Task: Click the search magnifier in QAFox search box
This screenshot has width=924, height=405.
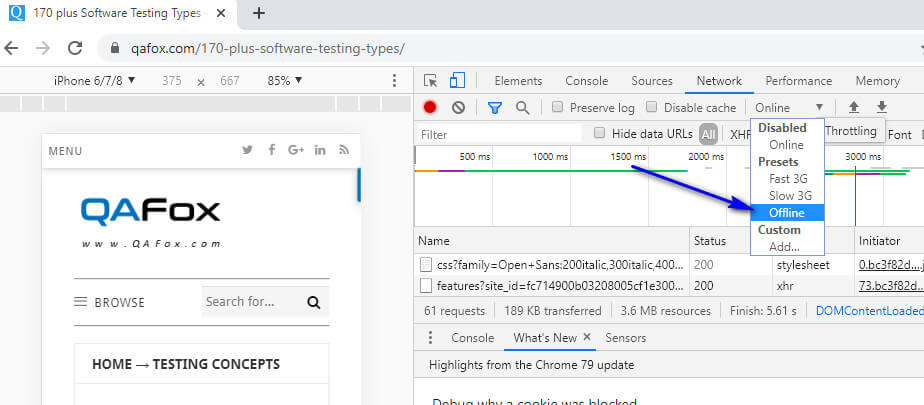Action: (x=314, y=302)
